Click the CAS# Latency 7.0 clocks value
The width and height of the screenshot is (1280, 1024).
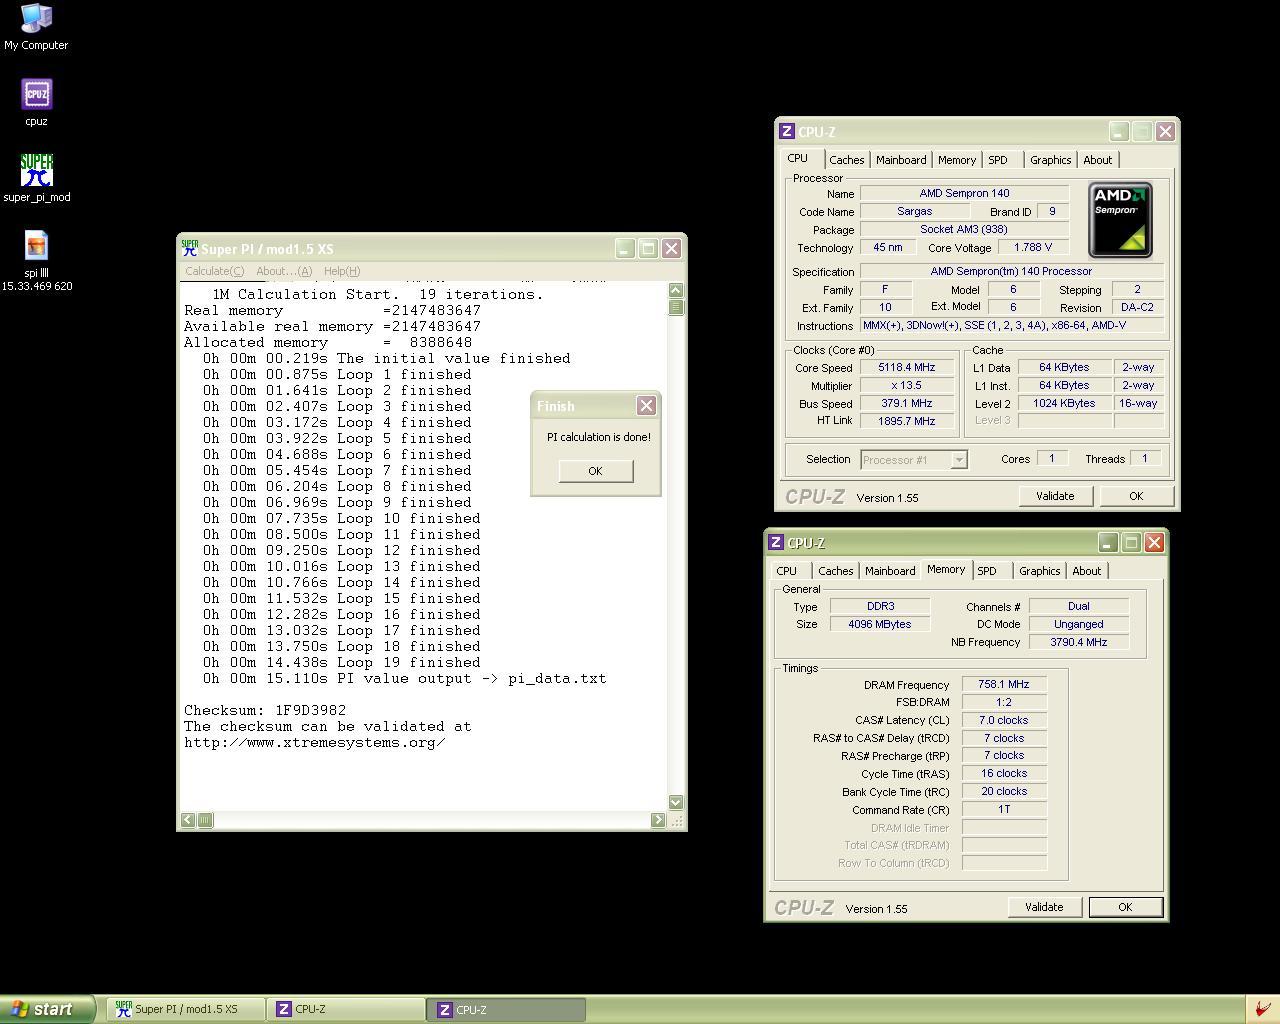coord(1004,721)
